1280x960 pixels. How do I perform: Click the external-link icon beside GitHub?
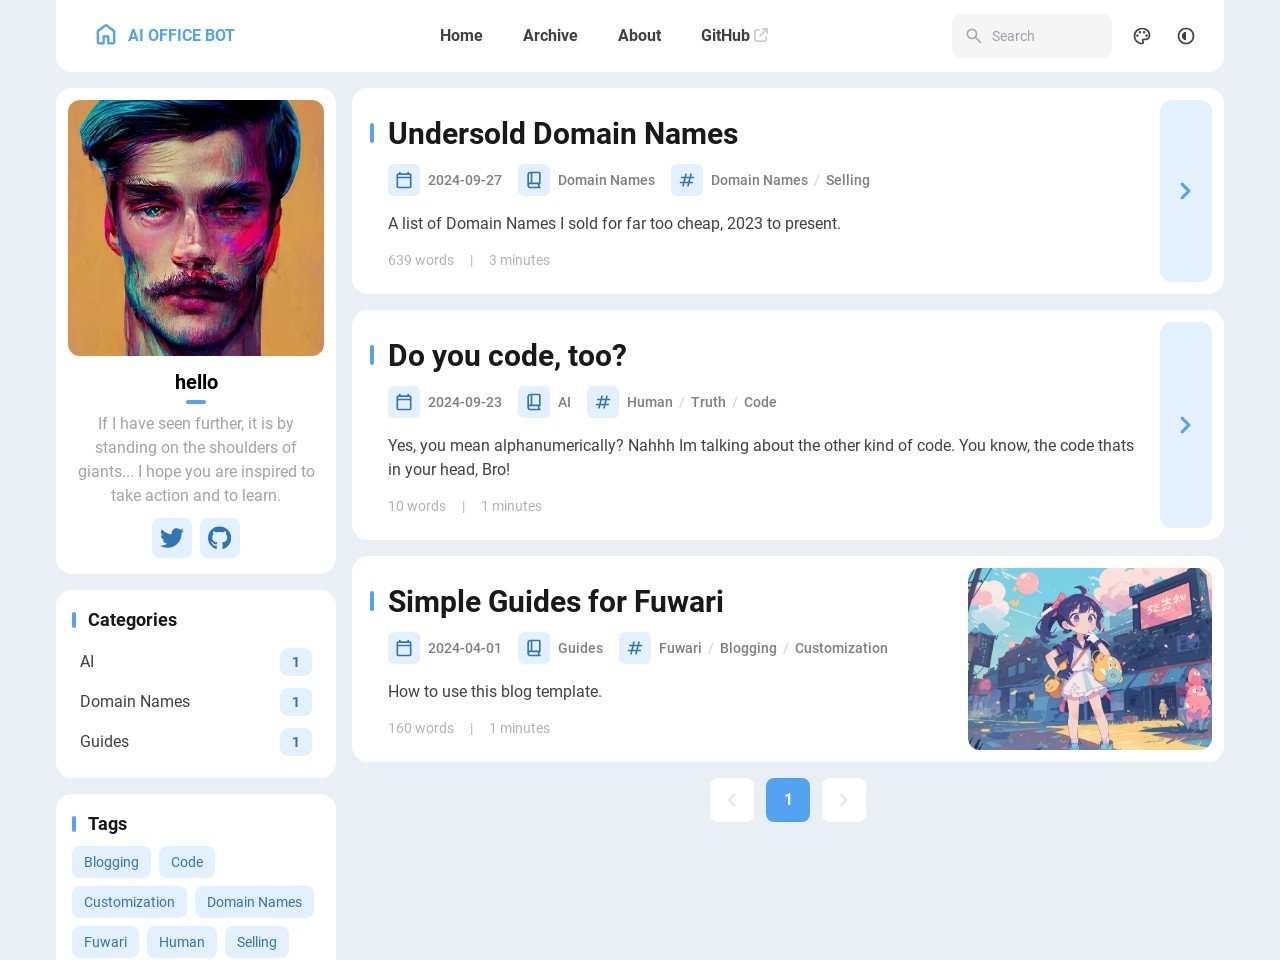pyautogui.click(x=761, y=35)
